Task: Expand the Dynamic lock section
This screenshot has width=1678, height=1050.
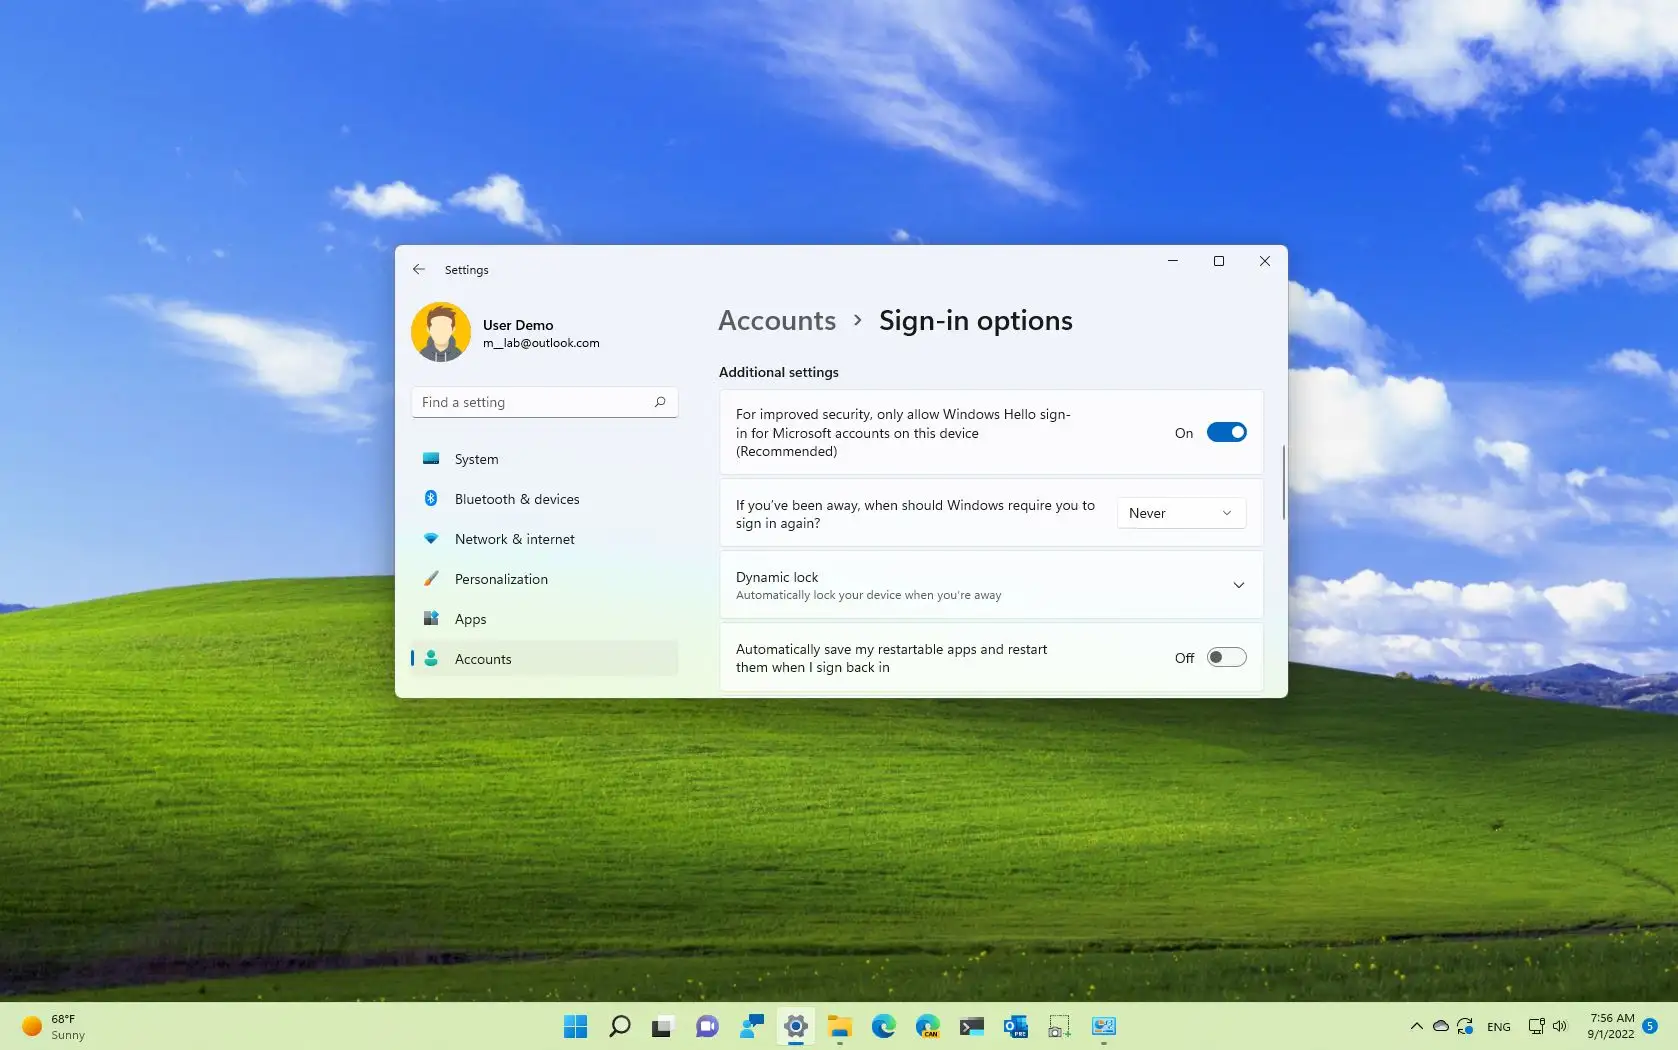Action: (1239, 585)
